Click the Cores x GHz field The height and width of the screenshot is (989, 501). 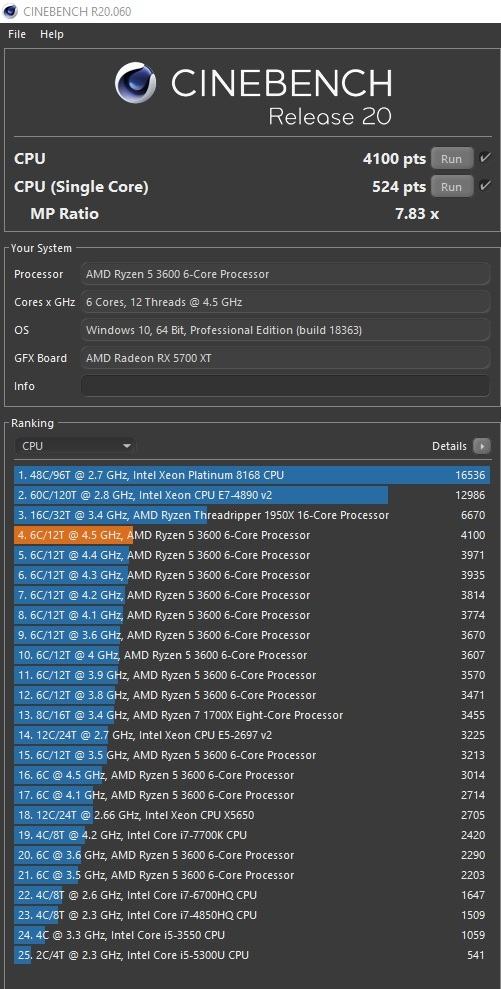[x=285, y=302]
